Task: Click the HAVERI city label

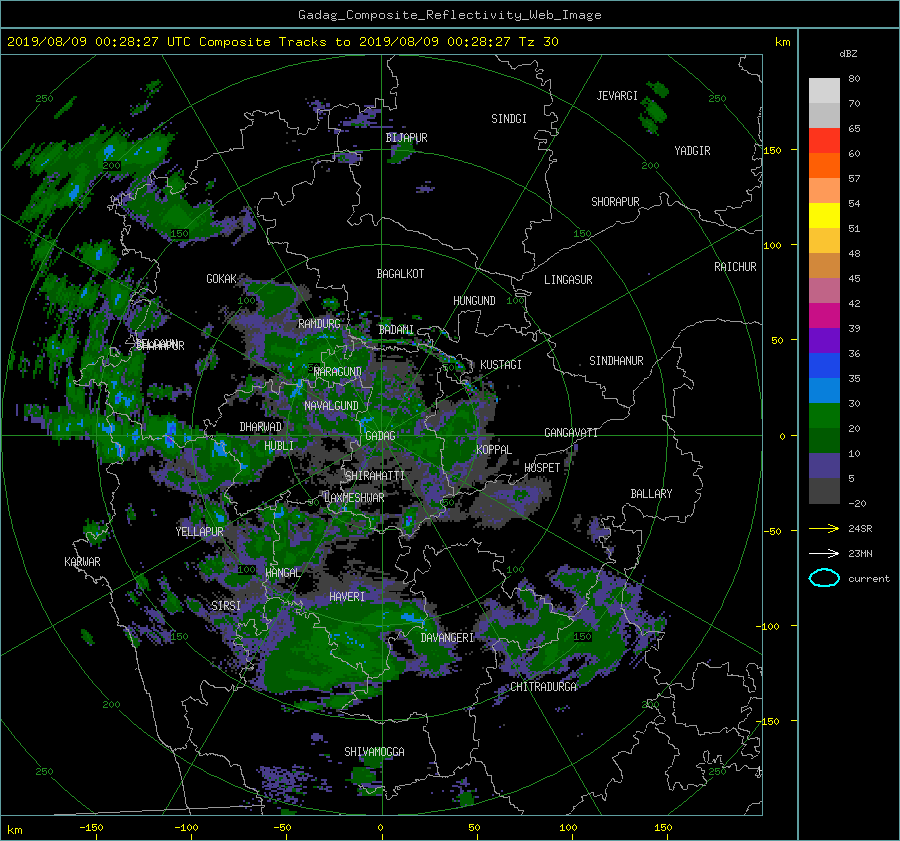Action: coord(347,597)
